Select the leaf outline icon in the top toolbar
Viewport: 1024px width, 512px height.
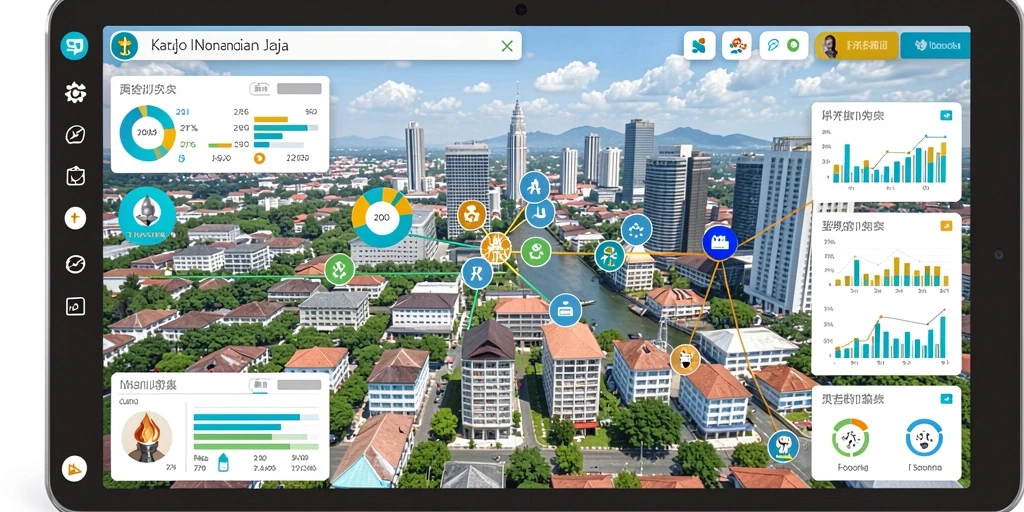774,45
